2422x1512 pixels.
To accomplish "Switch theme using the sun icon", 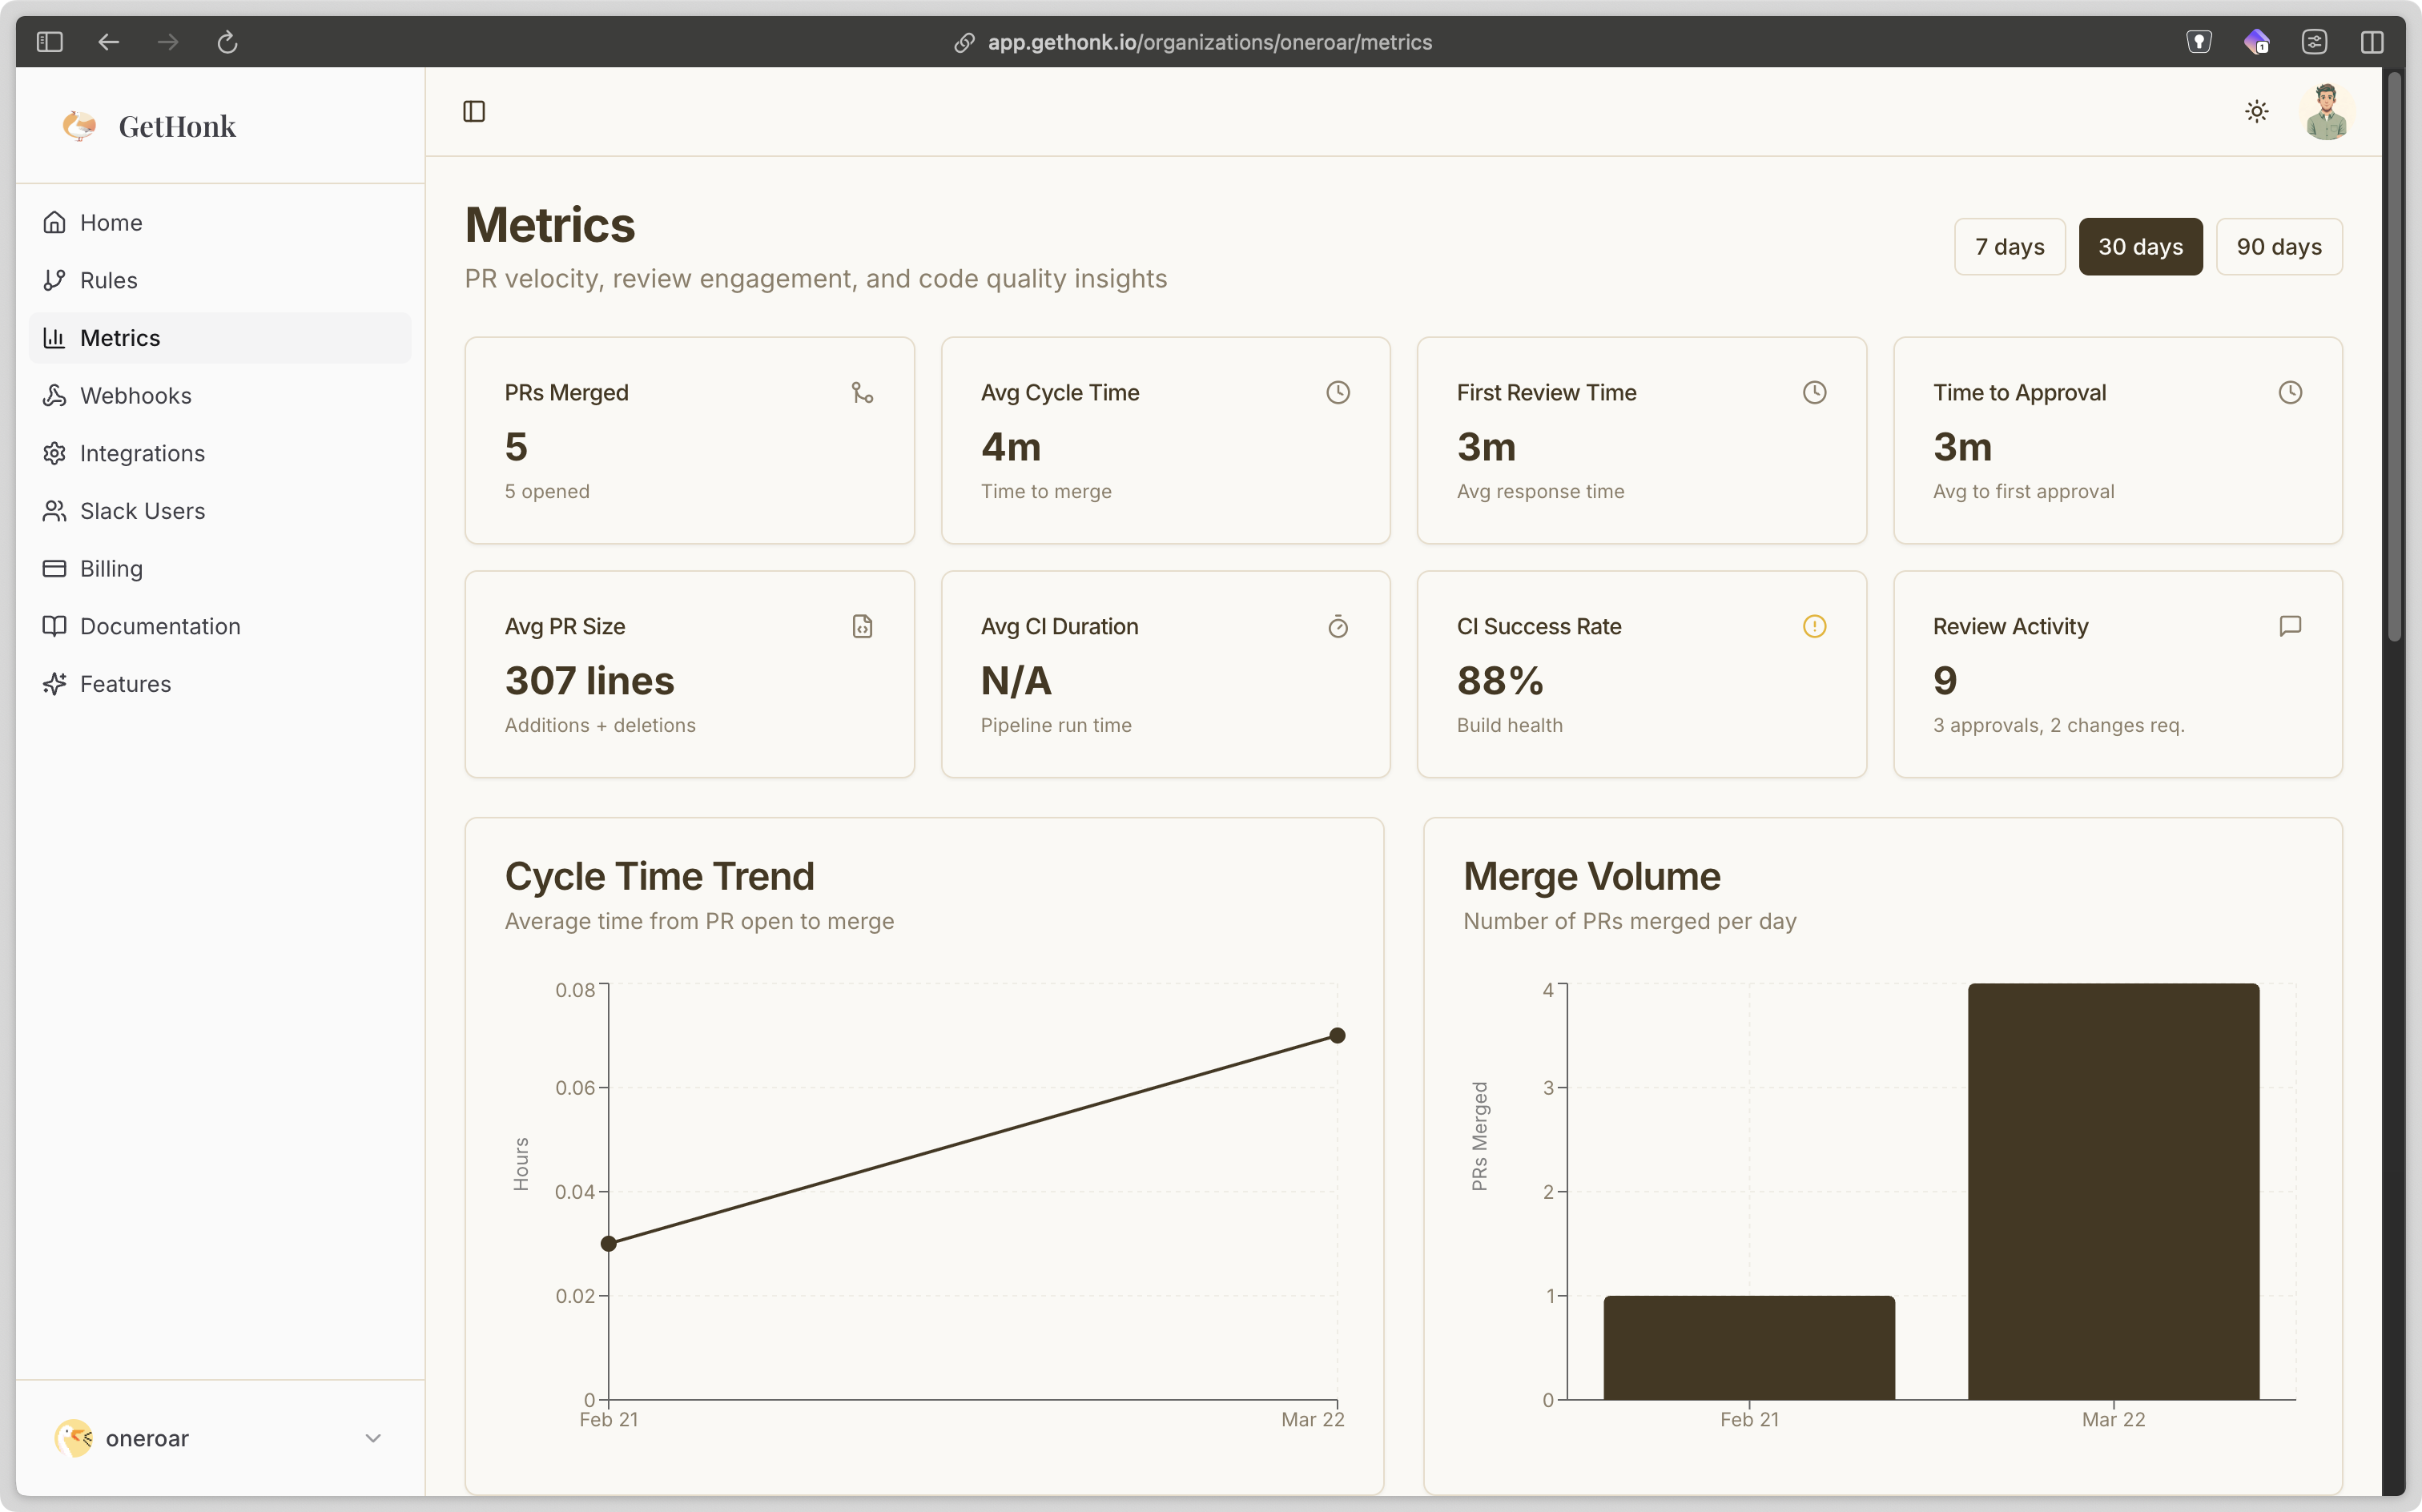I will pyautogui.click(x=2256, y=111).
